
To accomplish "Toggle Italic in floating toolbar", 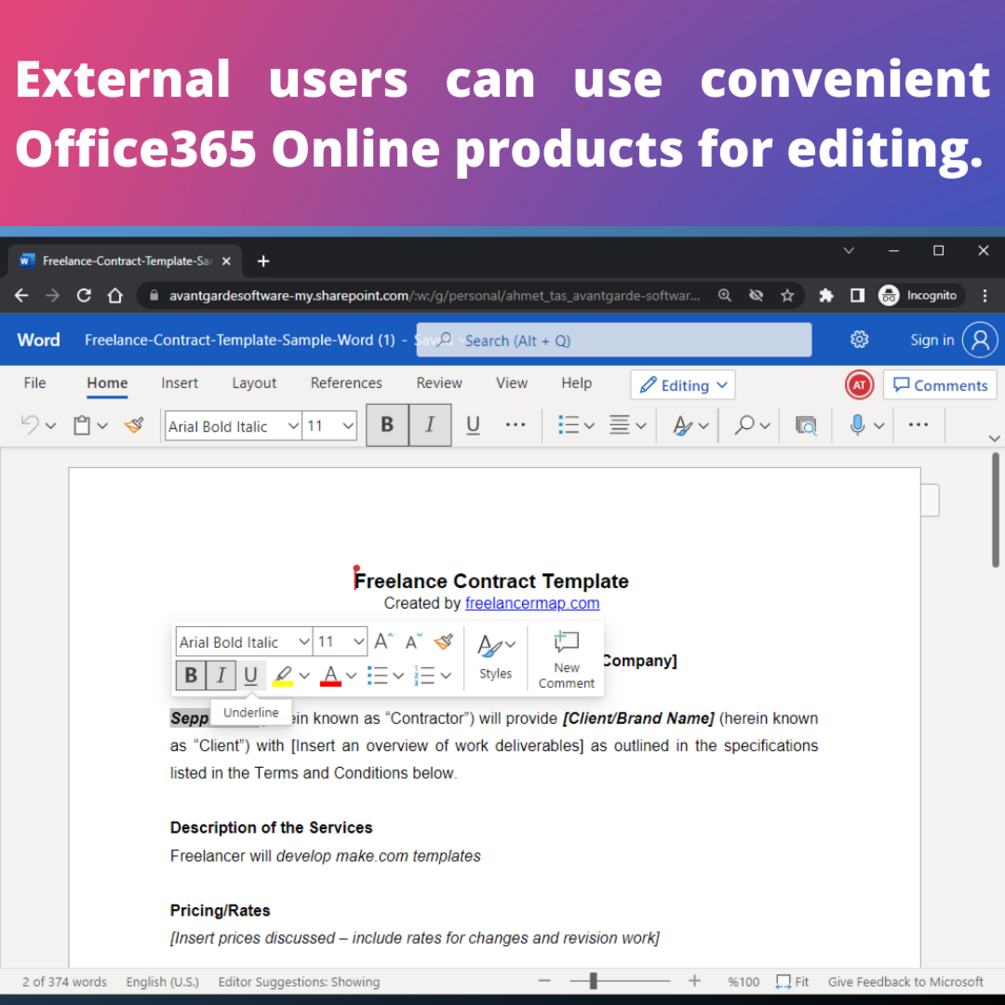I will (221, 675).
